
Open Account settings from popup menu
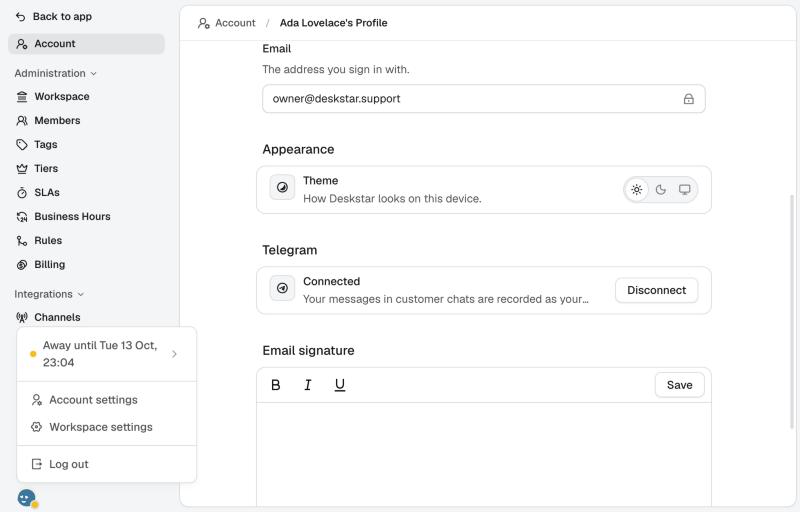107,400
